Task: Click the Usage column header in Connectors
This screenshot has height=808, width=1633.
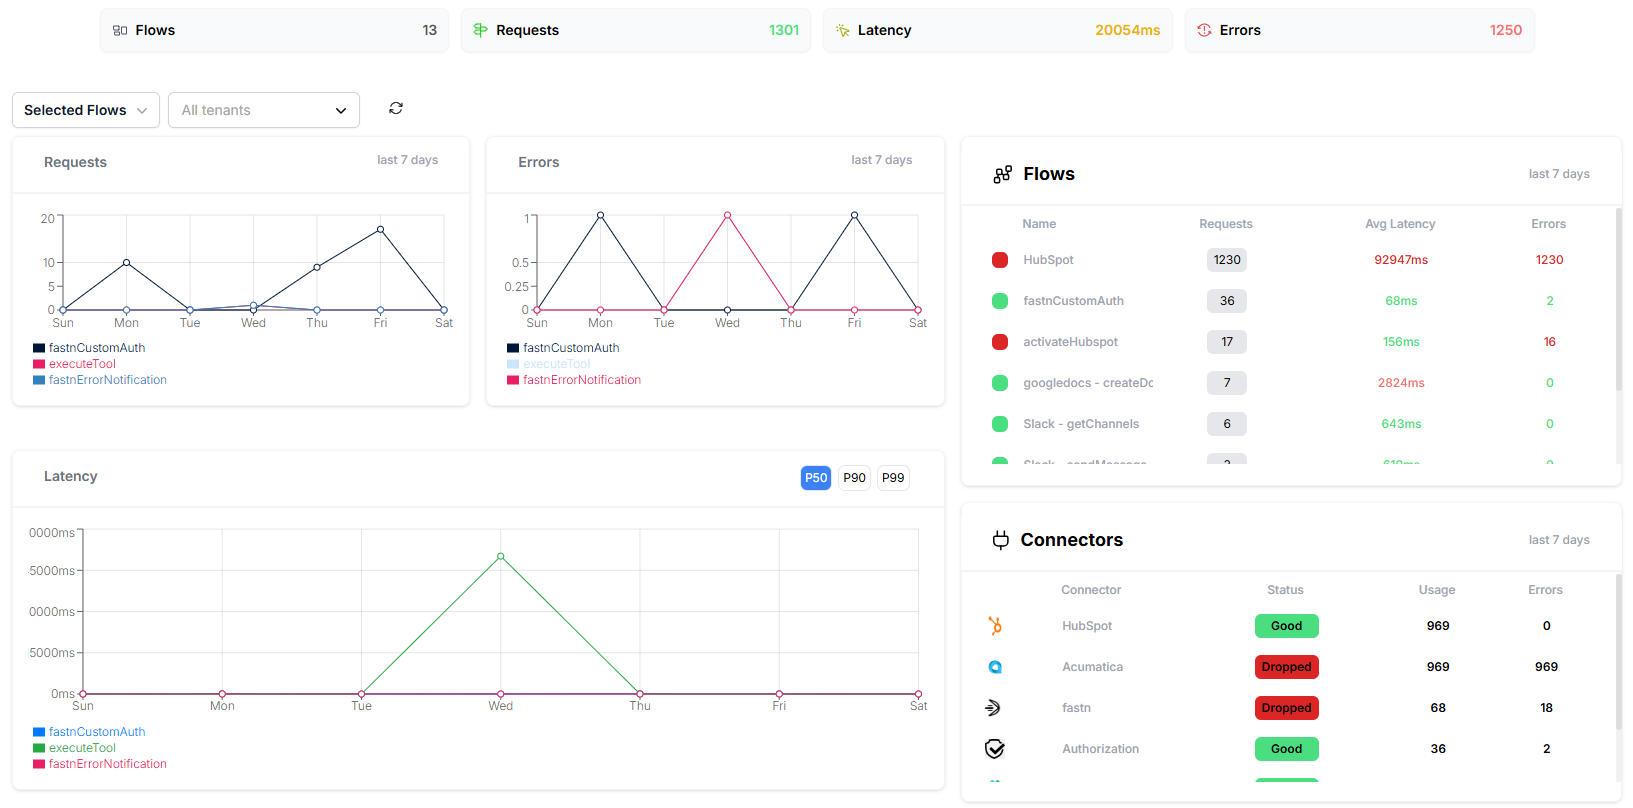Action: (x=1437, y=590)
